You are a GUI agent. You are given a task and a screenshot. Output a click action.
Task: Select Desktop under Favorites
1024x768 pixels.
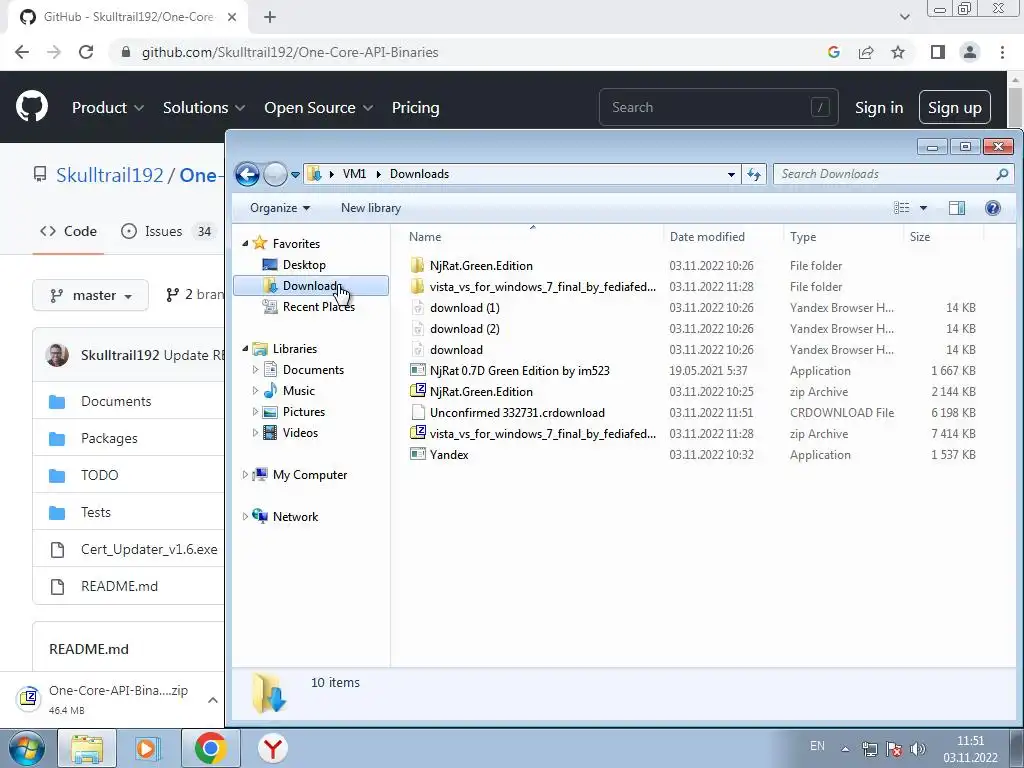(304, 264)
